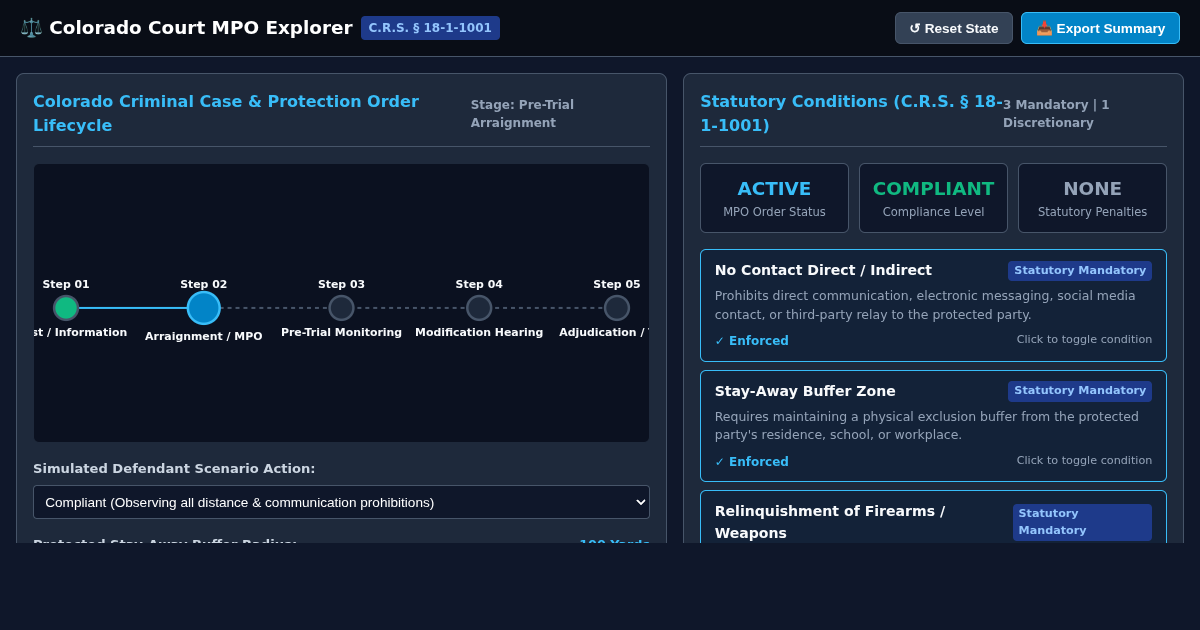Click Enforced status under Stay-Away Buffer Zone

click(x=752, y=462)
